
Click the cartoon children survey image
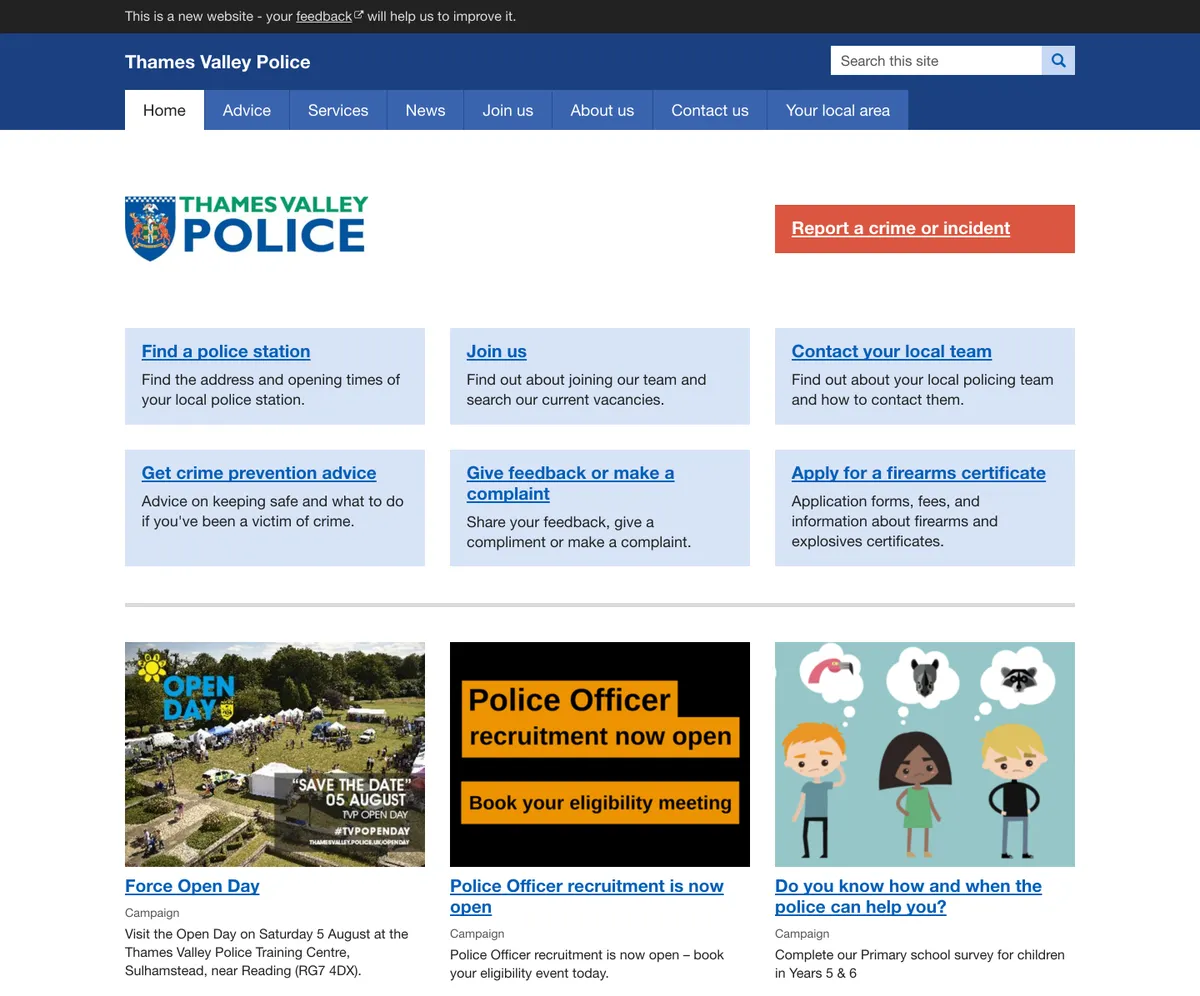click(925, 754)
